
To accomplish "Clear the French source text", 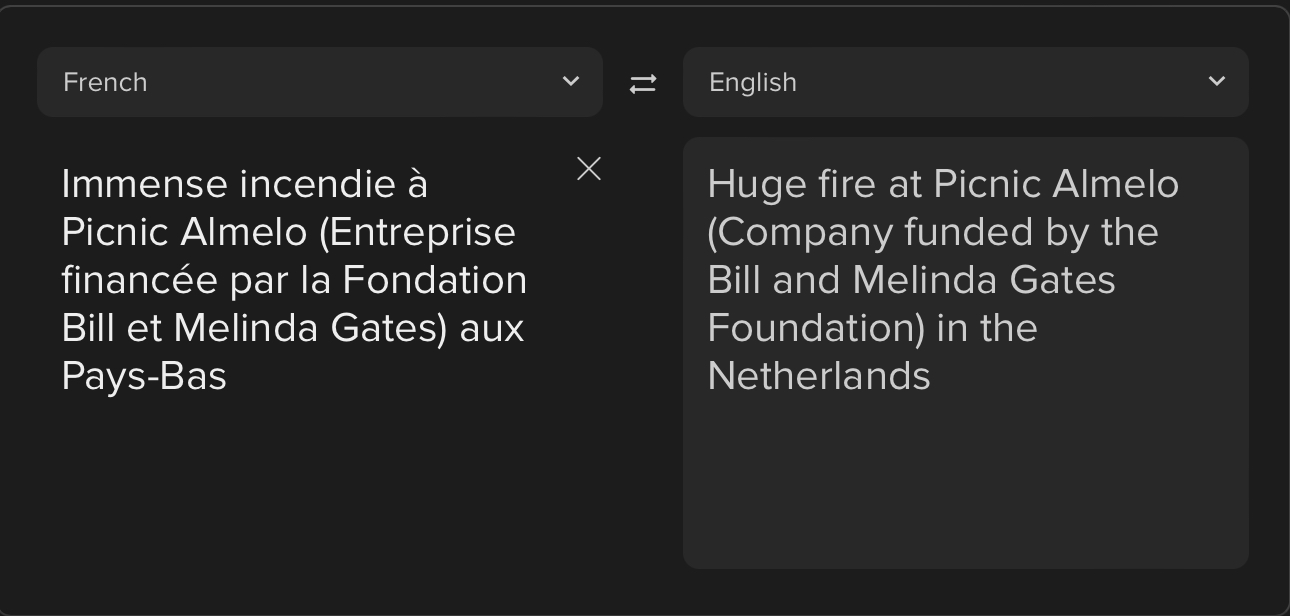I will (x=589, y=169).
